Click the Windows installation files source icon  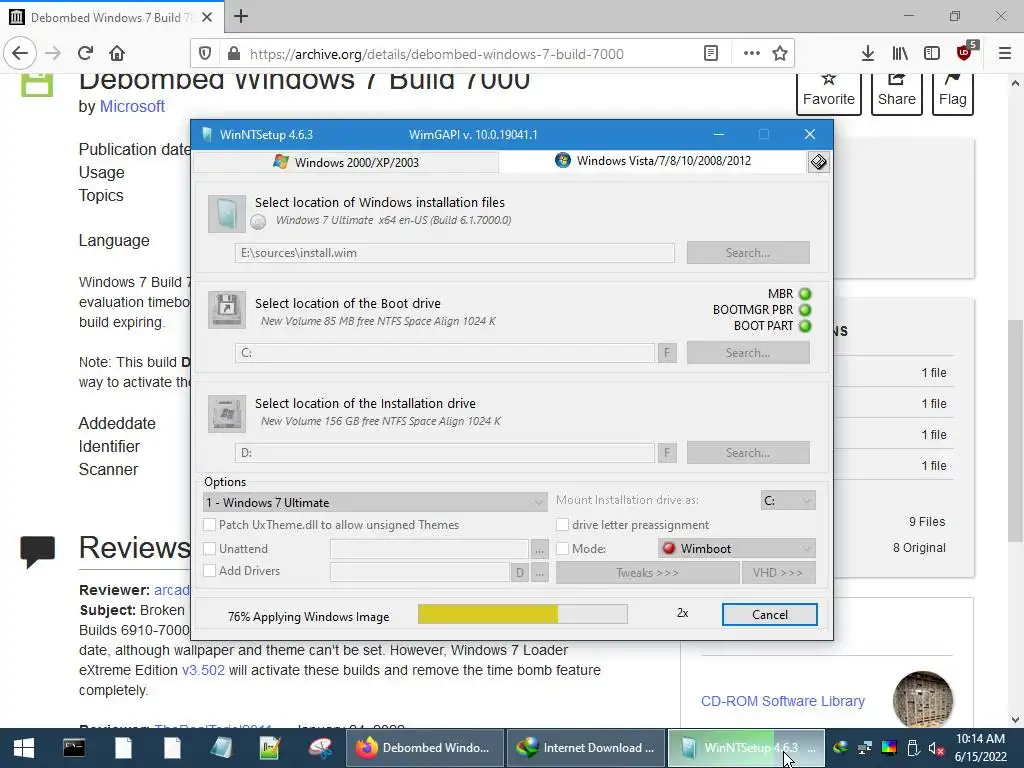click(x=227, y=214)
